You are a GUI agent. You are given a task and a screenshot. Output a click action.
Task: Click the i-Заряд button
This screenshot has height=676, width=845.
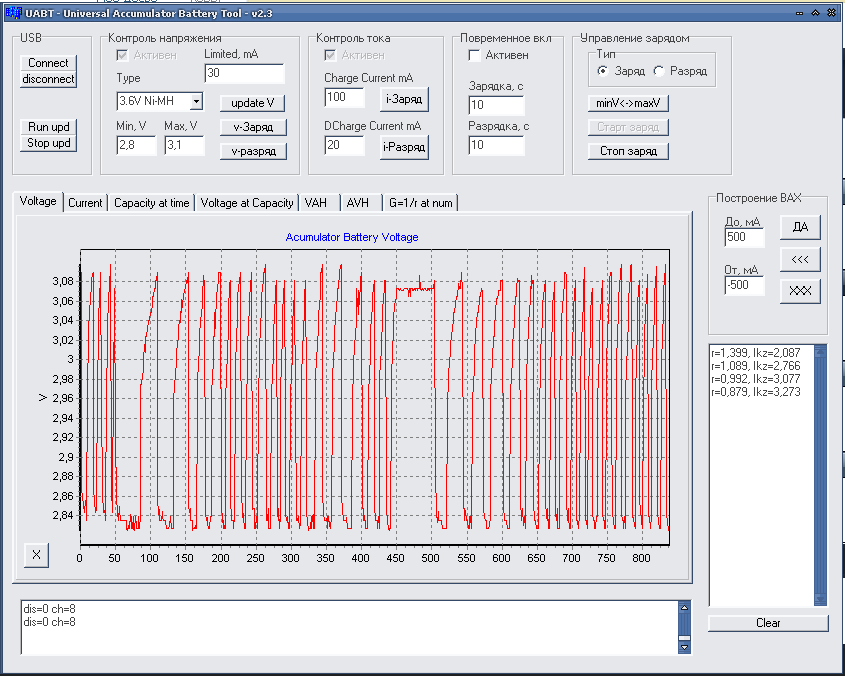(404, 99)
